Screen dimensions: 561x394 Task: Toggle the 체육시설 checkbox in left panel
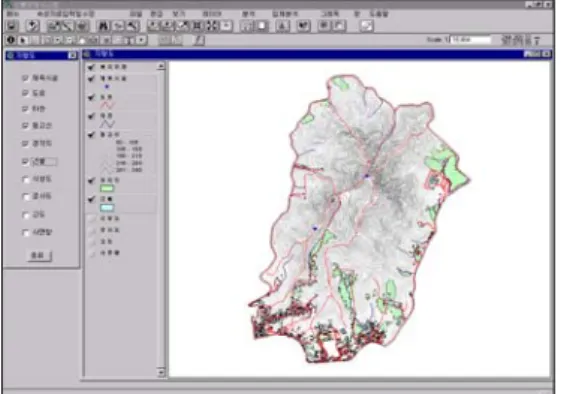(25, 78)
